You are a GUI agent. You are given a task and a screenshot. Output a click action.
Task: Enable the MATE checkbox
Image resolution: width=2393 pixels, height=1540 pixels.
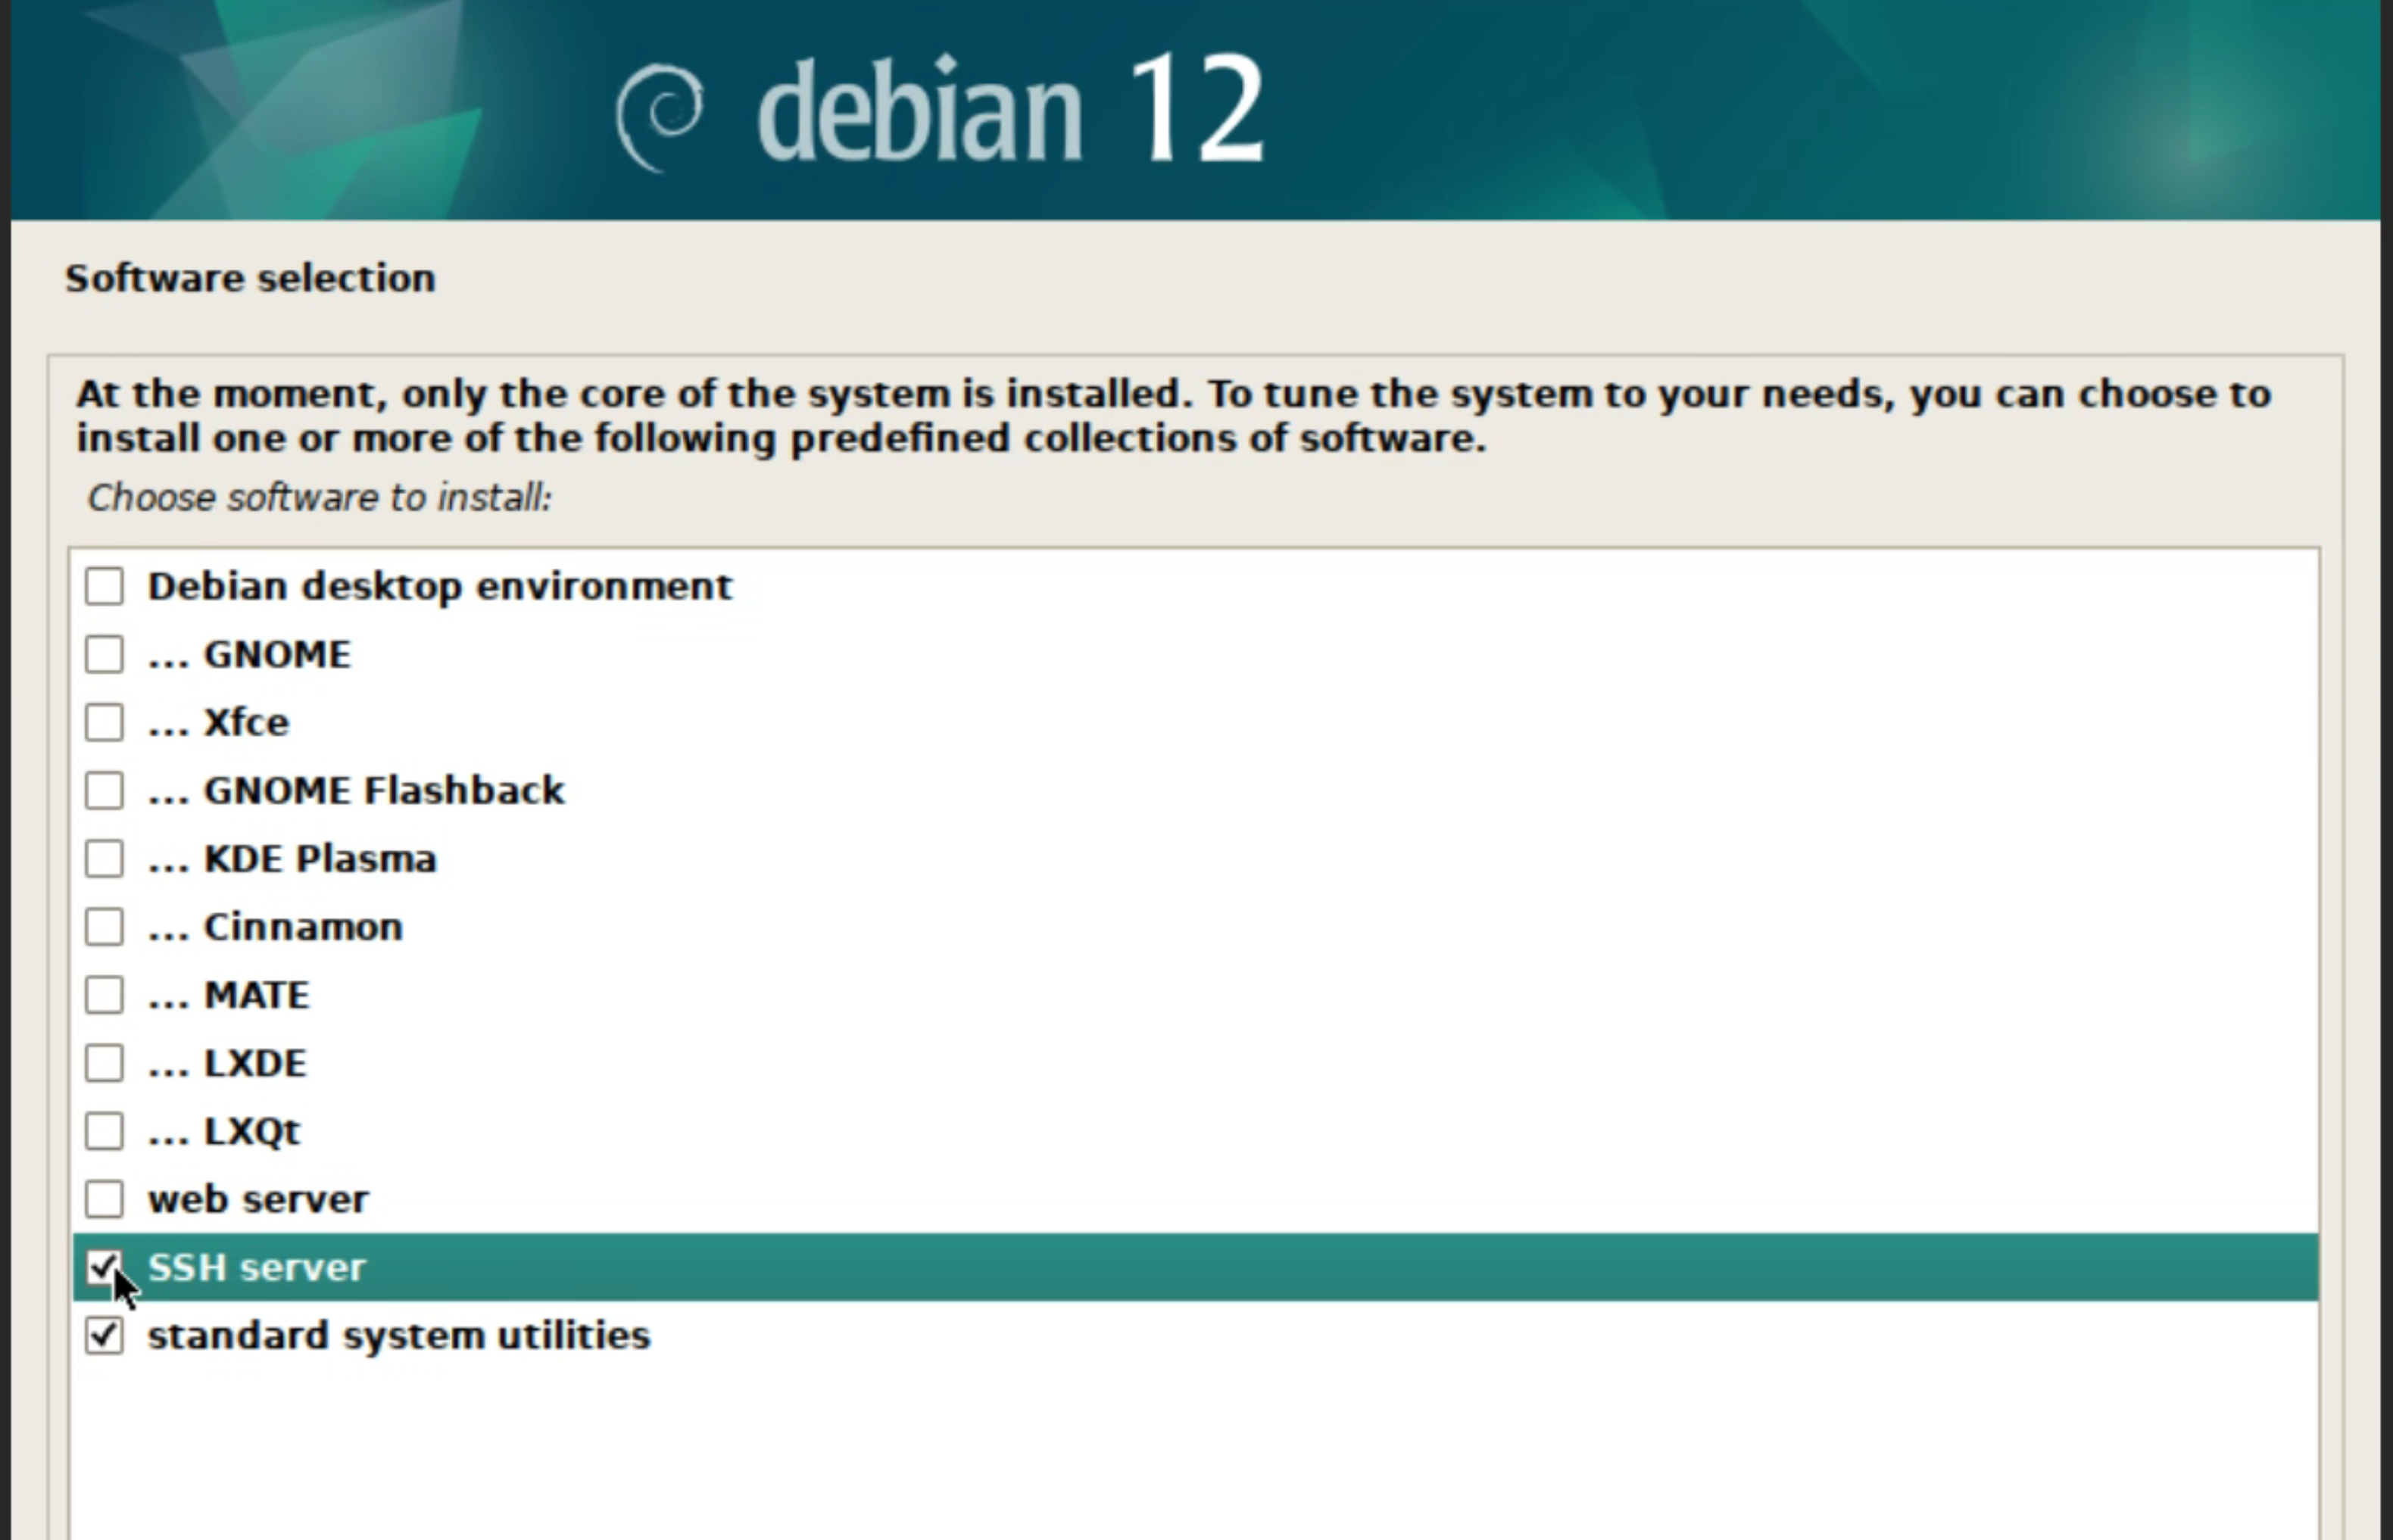coord(104,995)
